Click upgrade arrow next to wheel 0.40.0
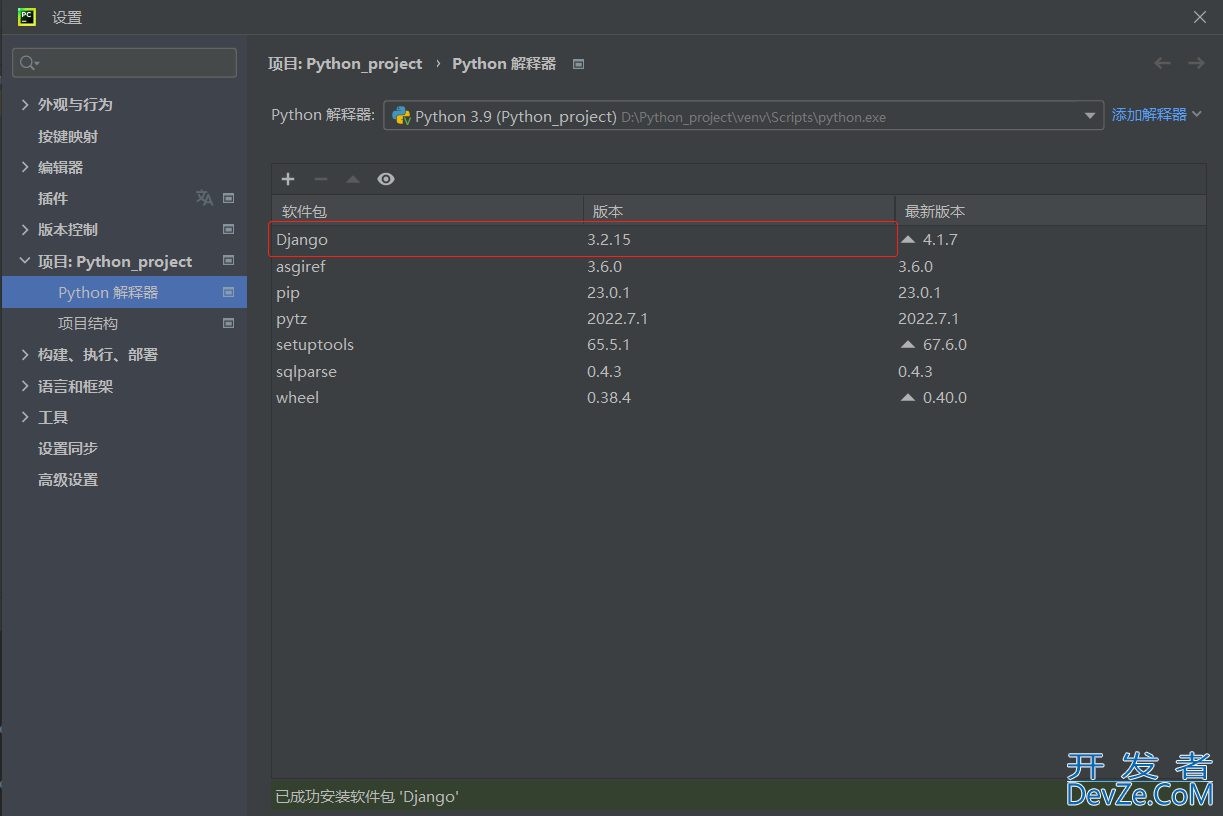1223x816 pixels. coord(908,397)
